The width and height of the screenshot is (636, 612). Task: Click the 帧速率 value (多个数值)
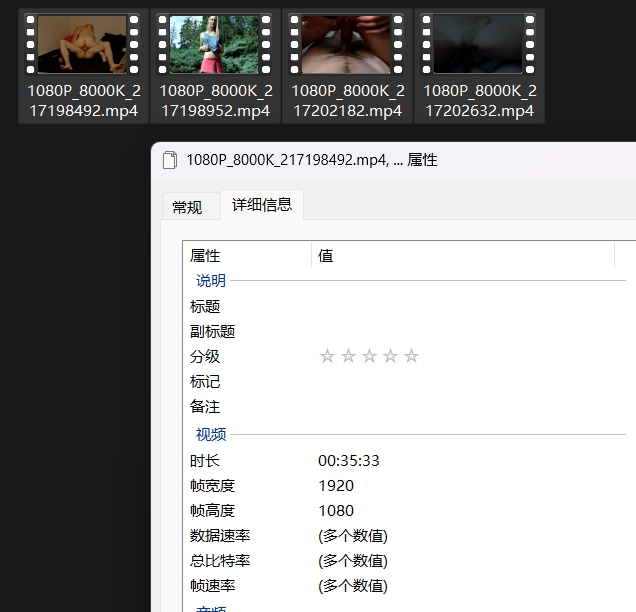click(x=353, y=586)
